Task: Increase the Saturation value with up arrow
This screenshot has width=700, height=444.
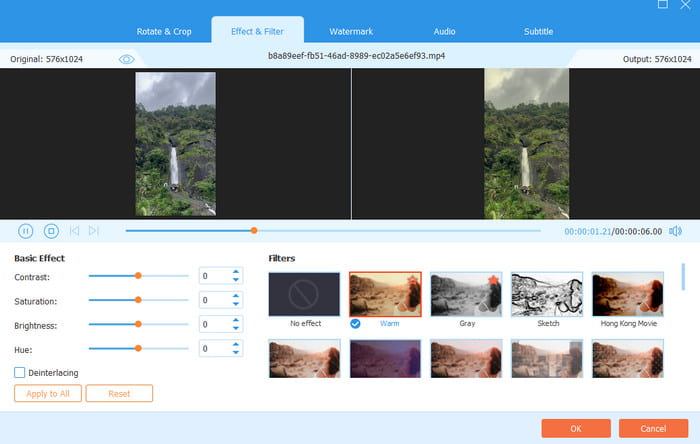Action: tap(236, 296)
